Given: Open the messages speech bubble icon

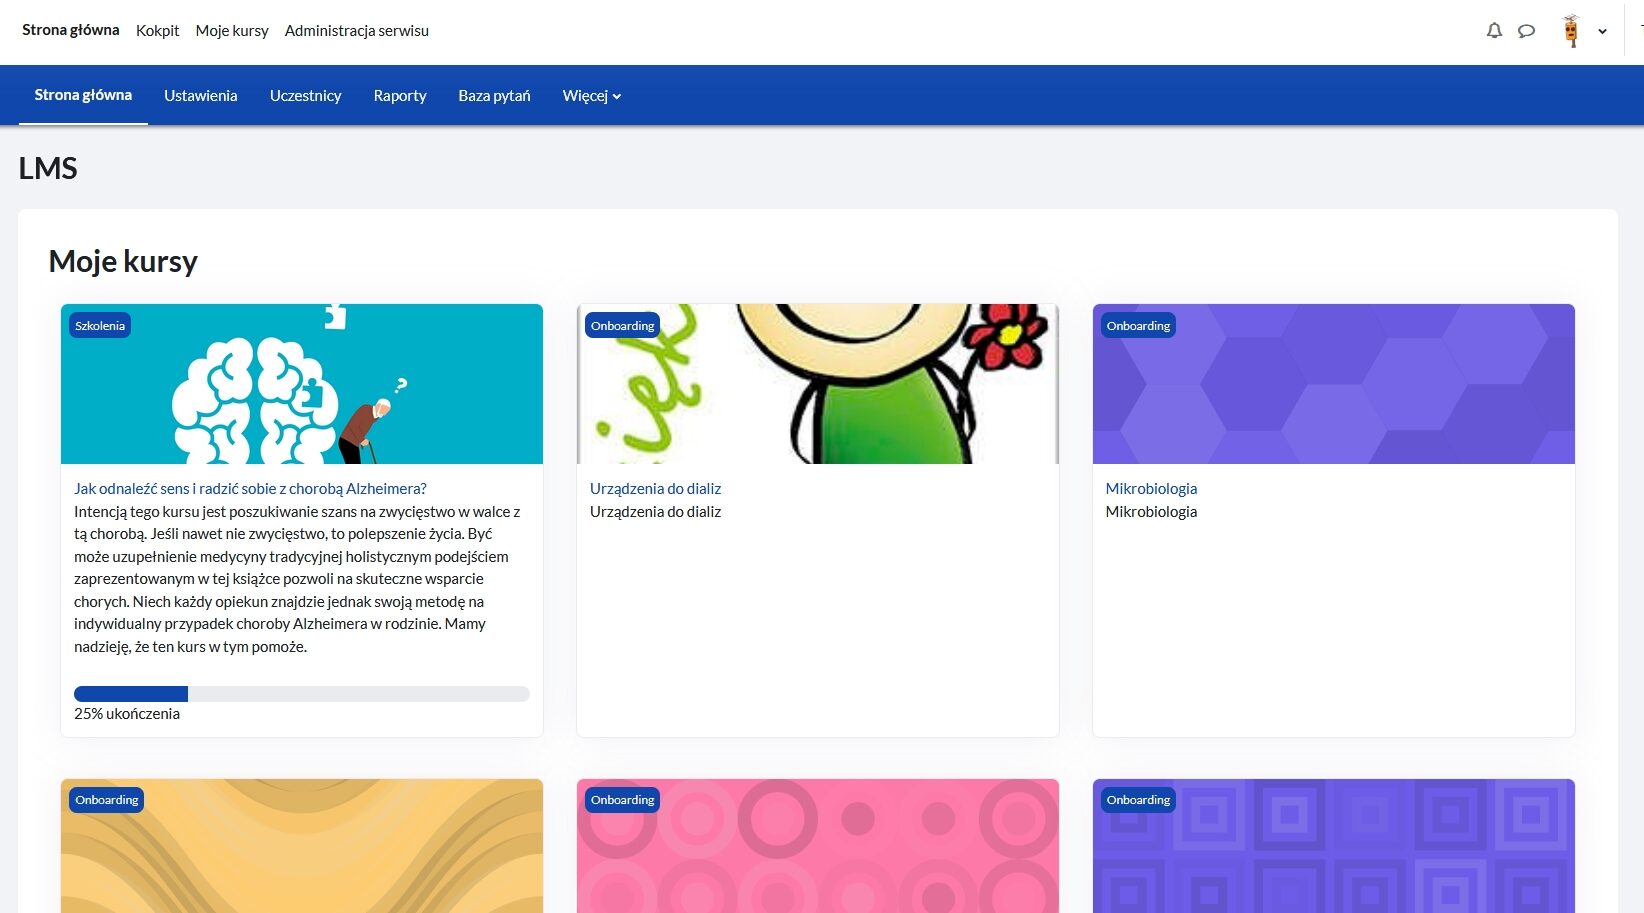Looking at the screenshot, I should (1526, 31).
